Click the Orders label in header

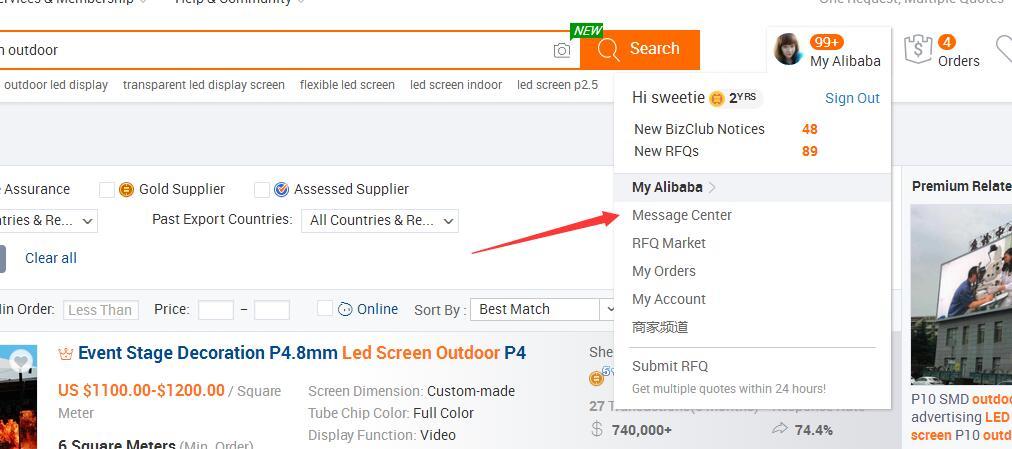(958, 61)
